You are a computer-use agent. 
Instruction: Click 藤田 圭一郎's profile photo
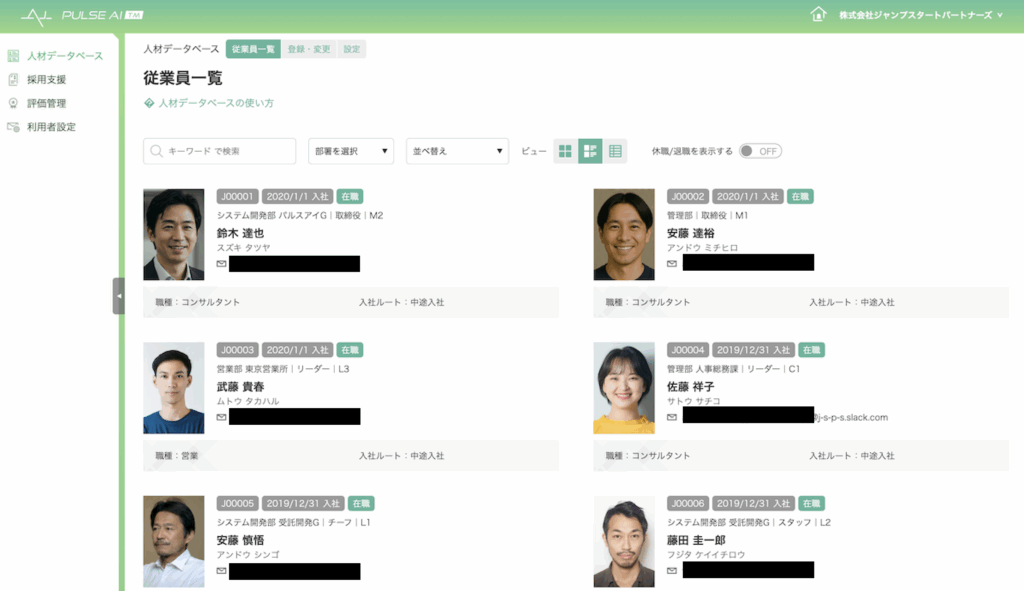tap(624, 541)
